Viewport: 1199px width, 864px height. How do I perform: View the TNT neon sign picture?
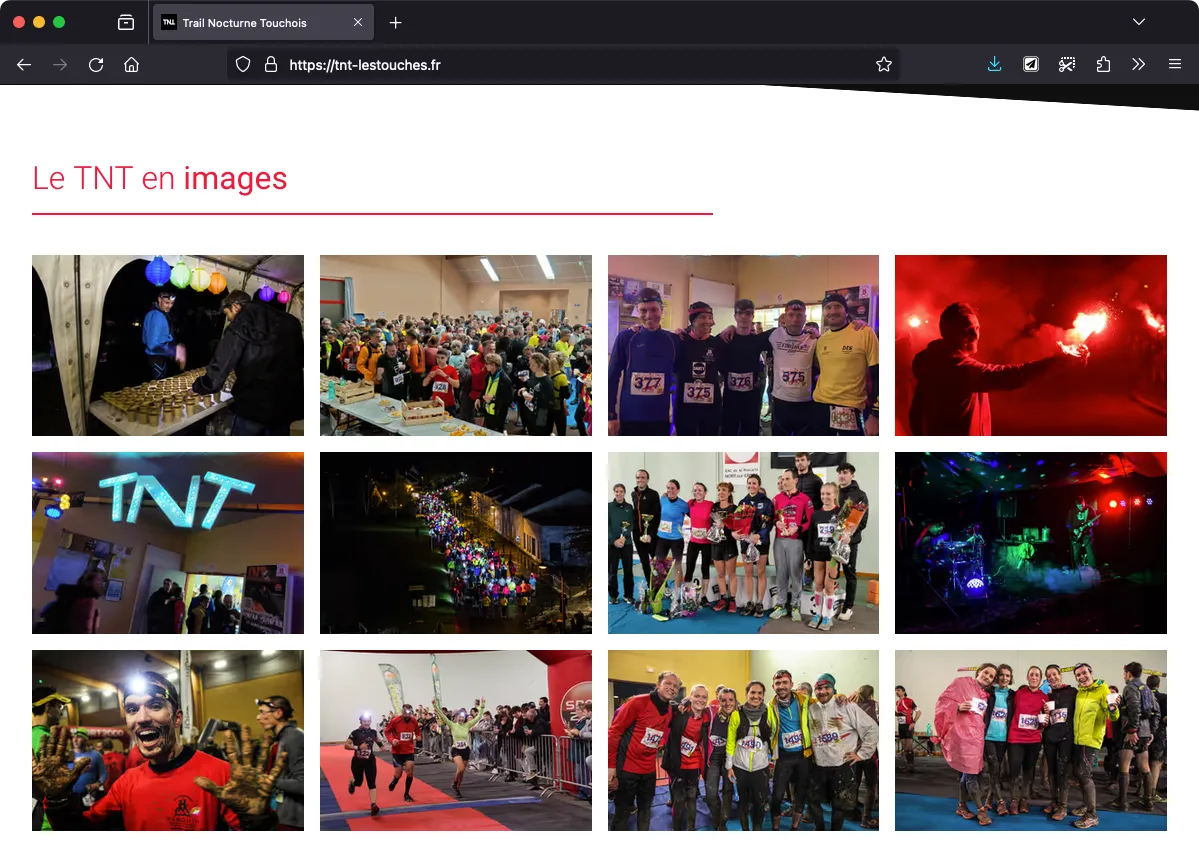pyautogui.click(x=167, y=542)
